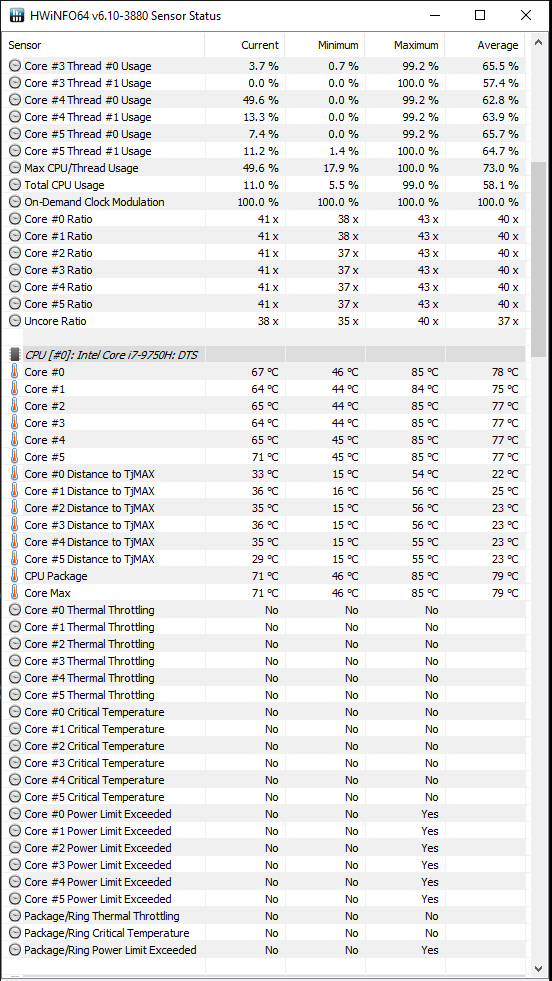Click the icon beside Core #0 Thermal Throttling
Viewport: 552px width, 981px height.
tap(15, 610)
